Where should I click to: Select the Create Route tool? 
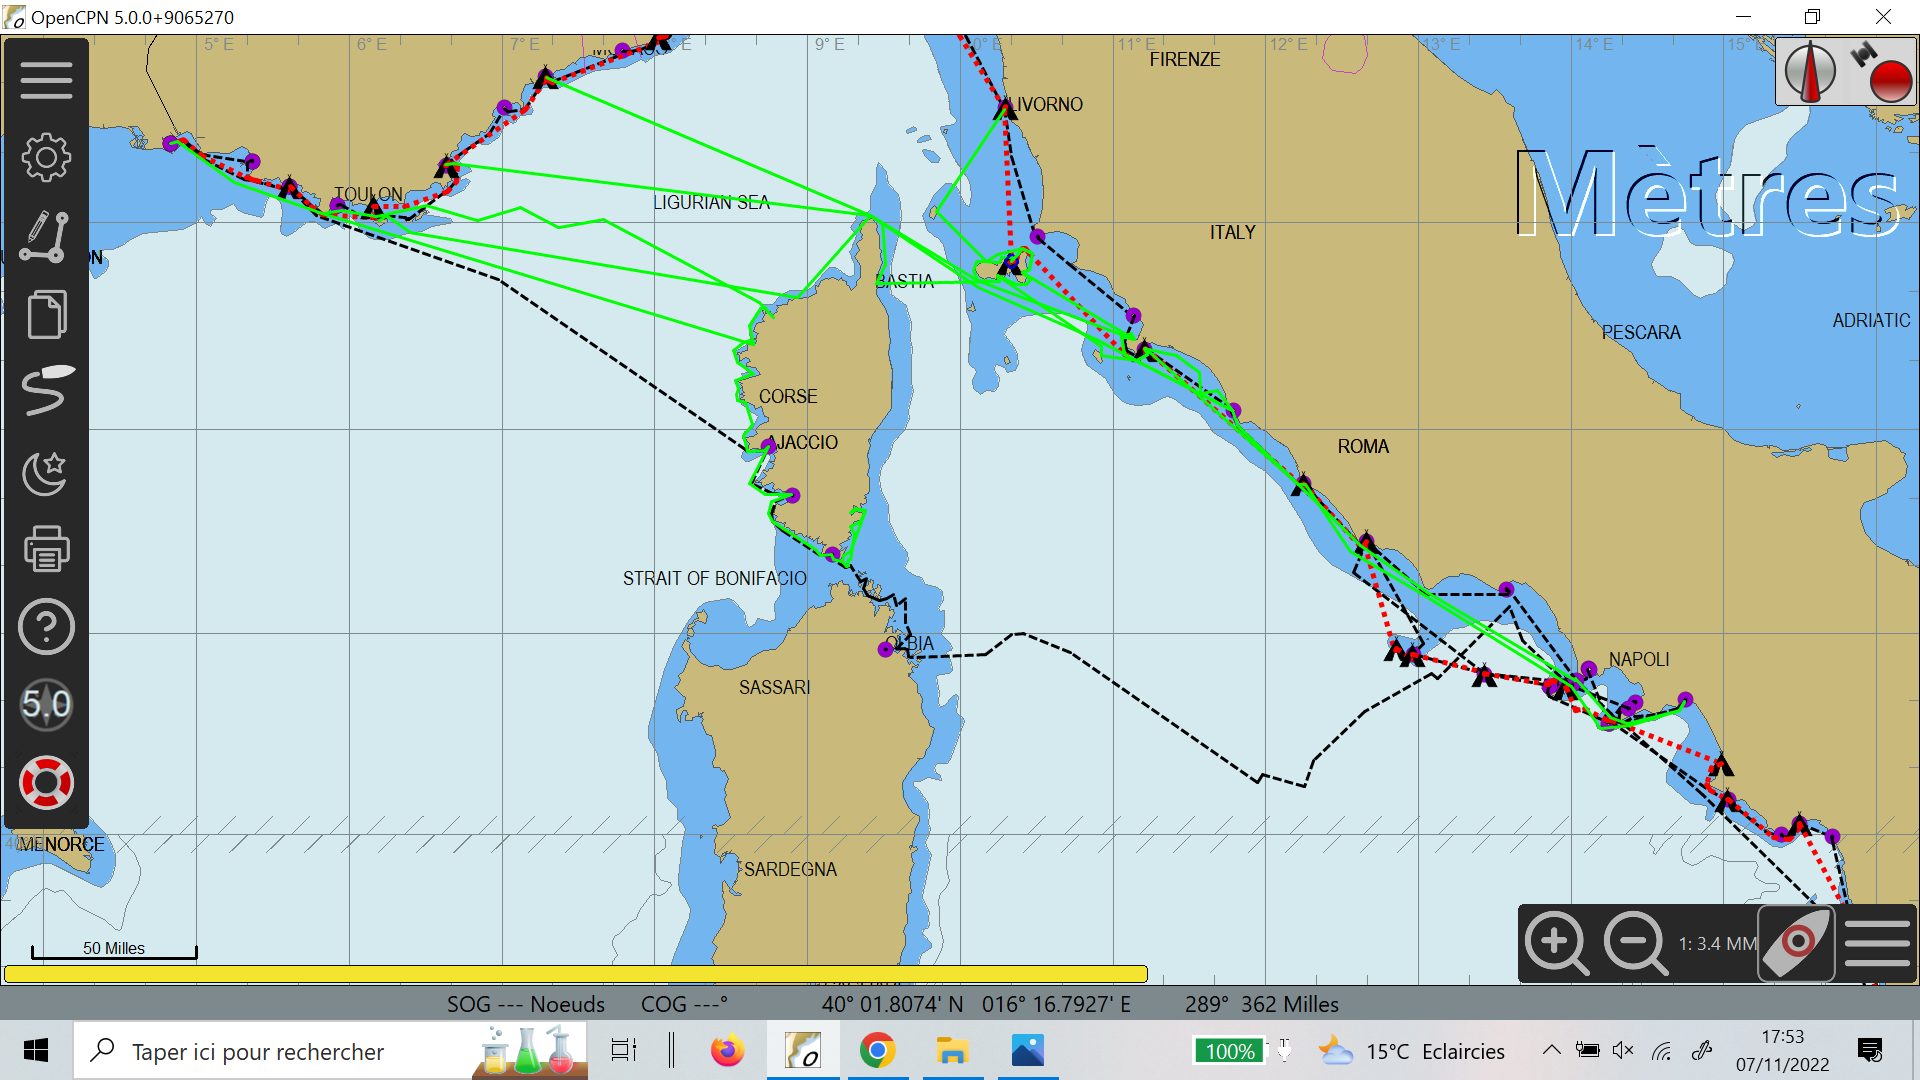pyautogui.click(x=46, y=236)
